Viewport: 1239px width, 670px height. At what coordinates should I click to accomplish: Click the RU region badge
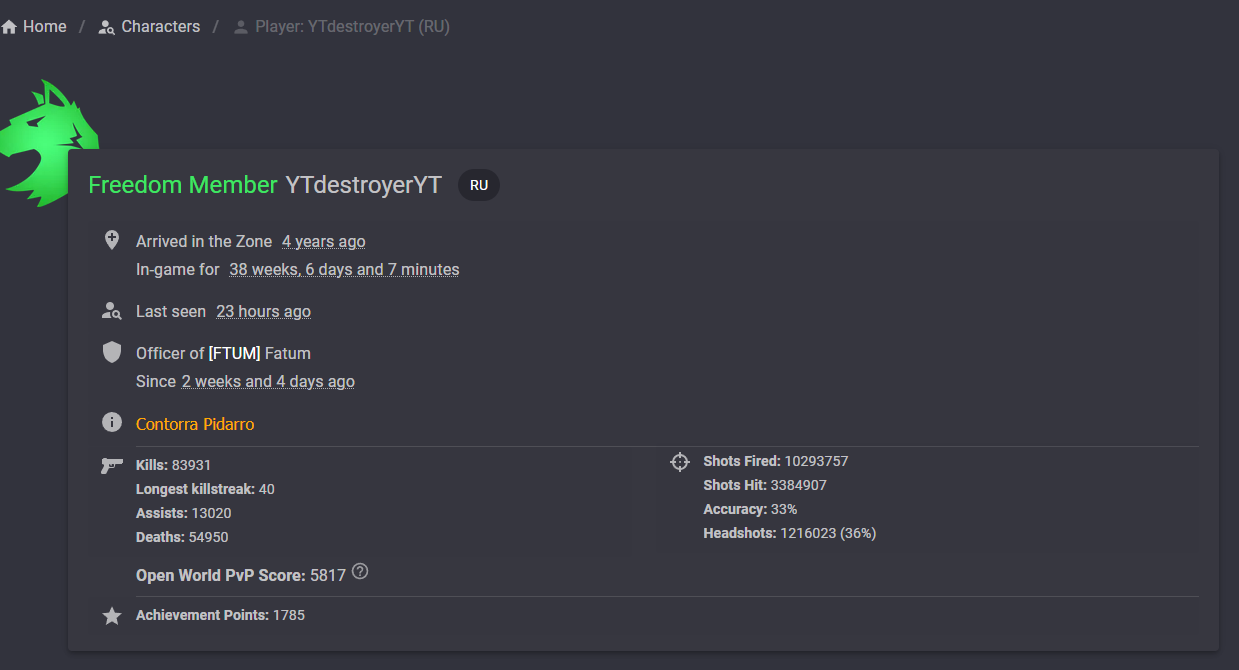tap(479, 185)
